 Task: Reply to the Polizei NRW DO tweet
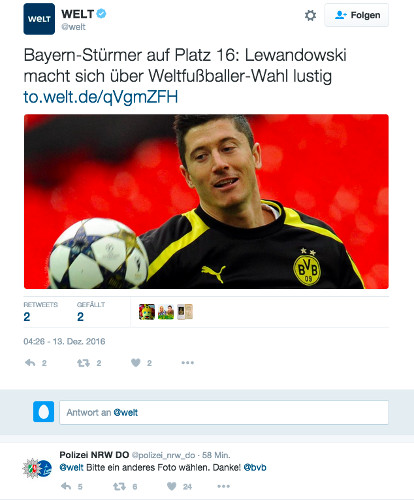66,486
